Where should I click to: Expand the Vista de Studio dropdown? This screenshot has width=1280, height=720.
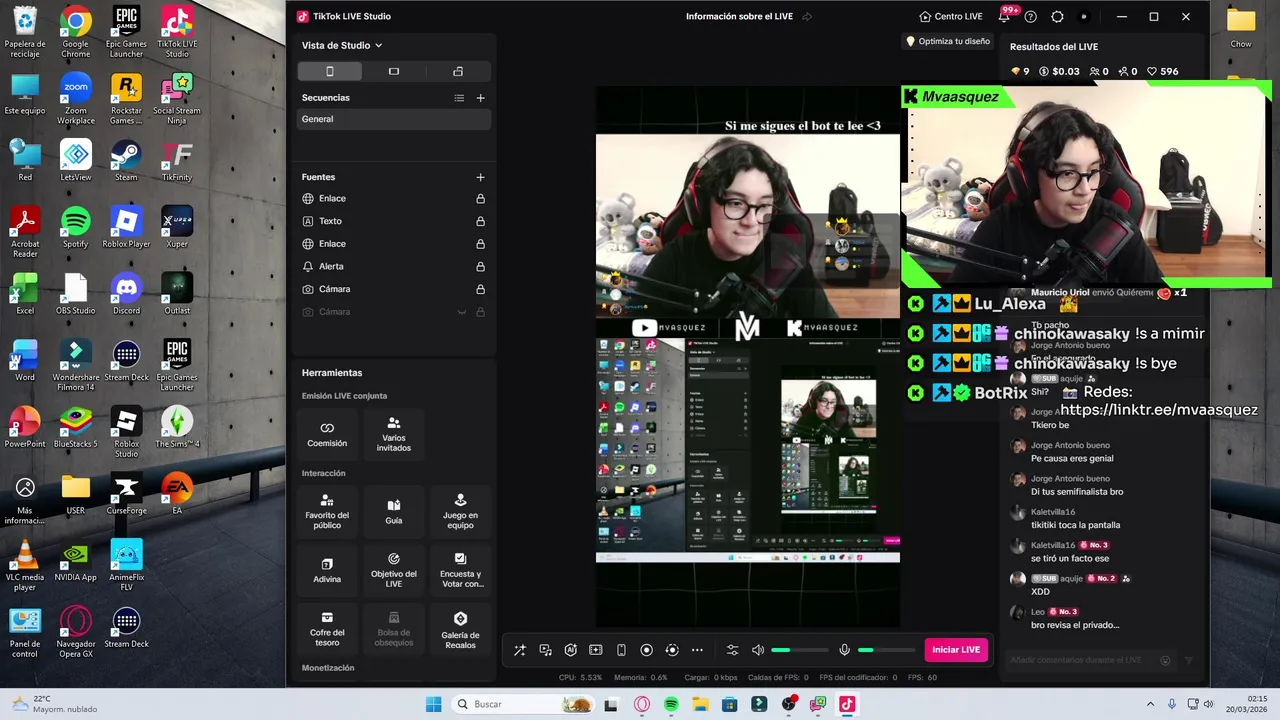(x=342, y=45)
